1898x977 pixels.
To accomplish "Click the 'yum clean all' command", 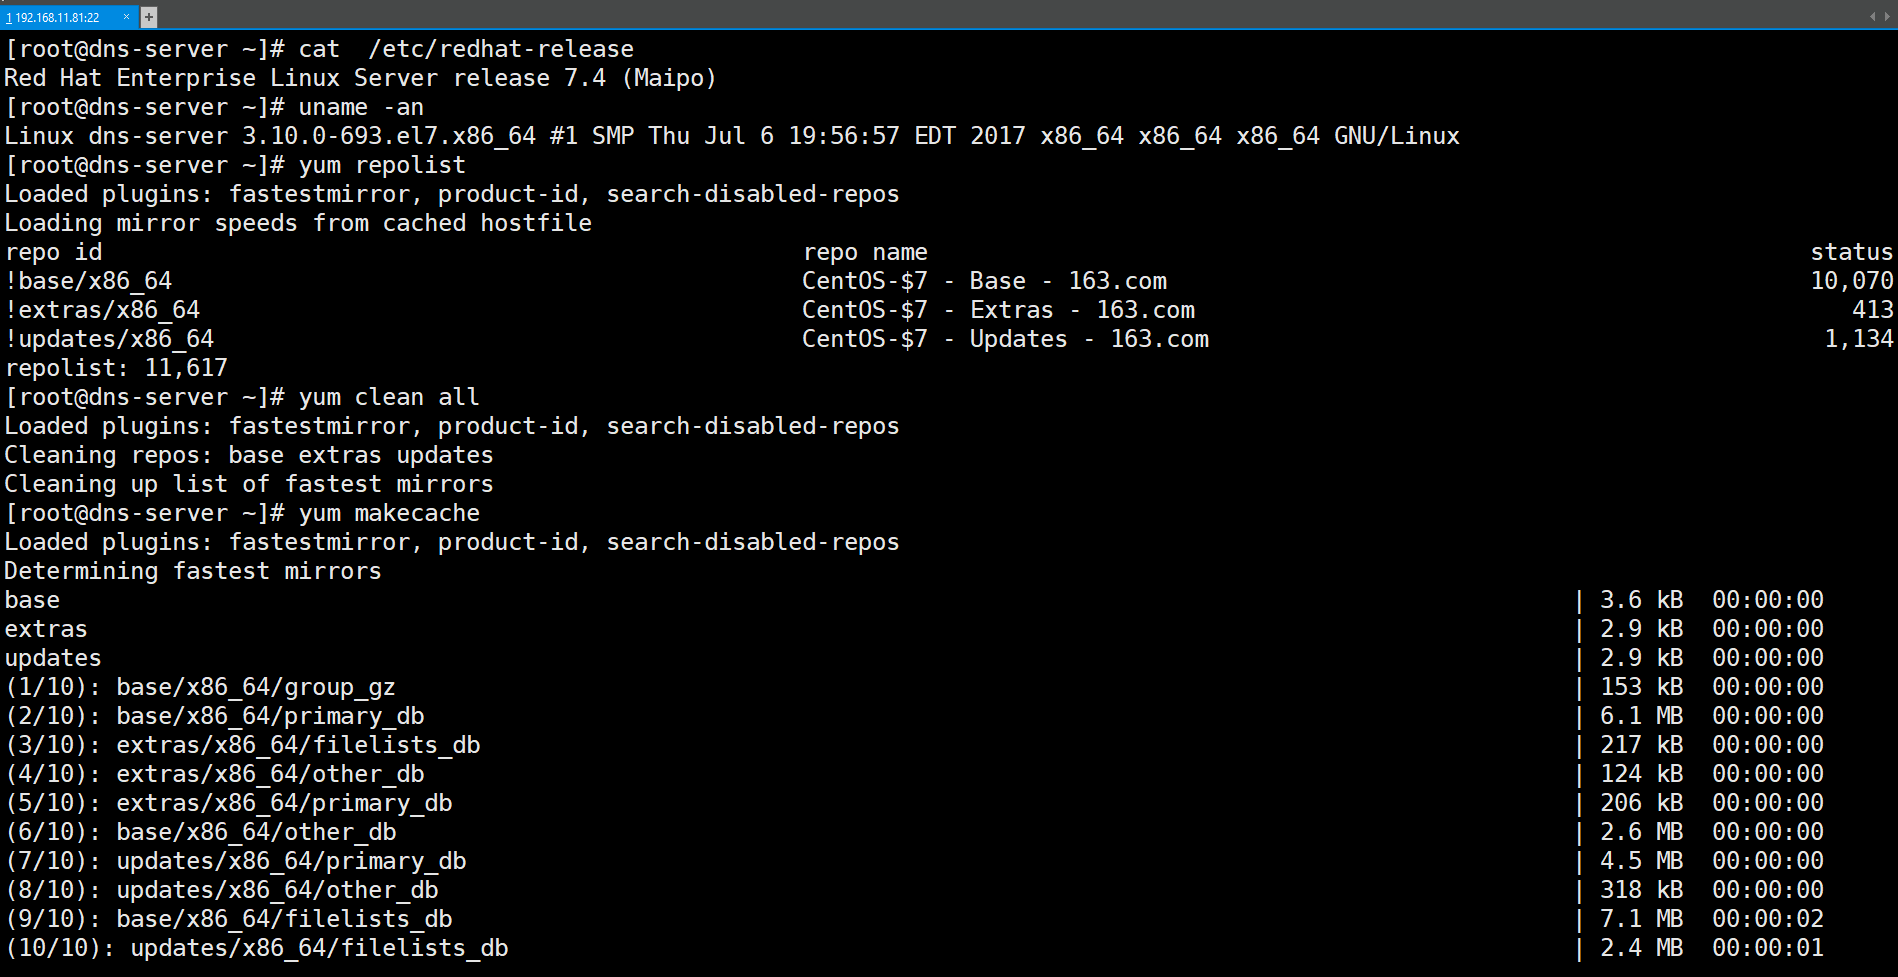I will coord(389,397).
